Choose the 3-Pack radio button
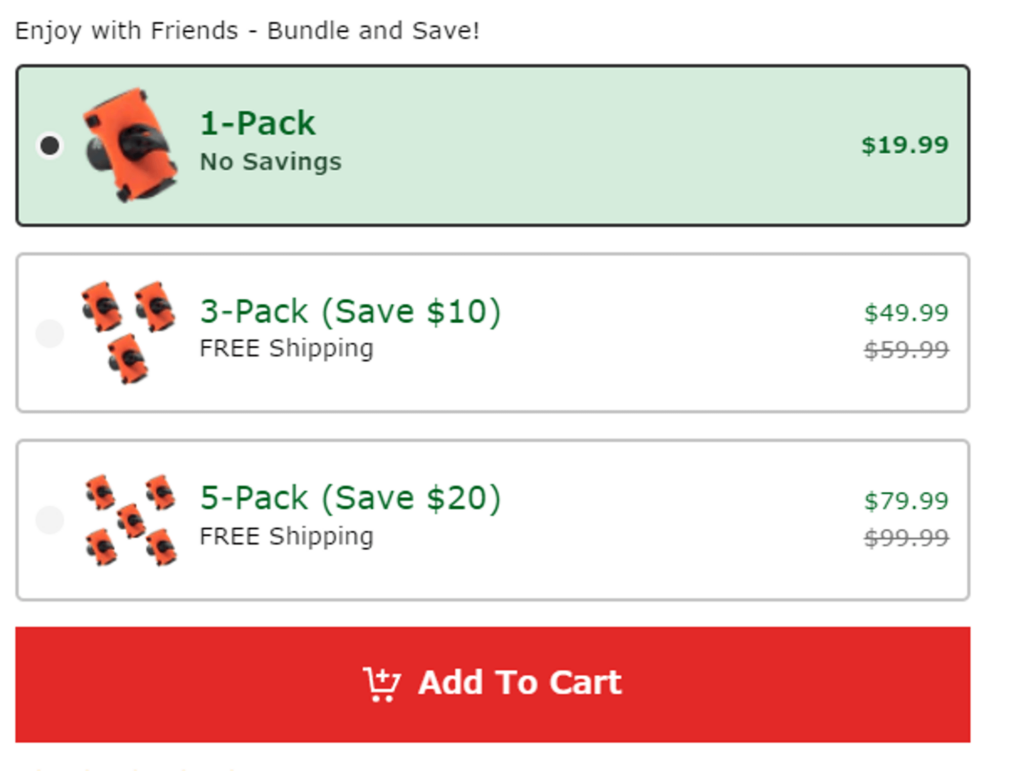This screenshot has width=1024, height=771. 49,333
